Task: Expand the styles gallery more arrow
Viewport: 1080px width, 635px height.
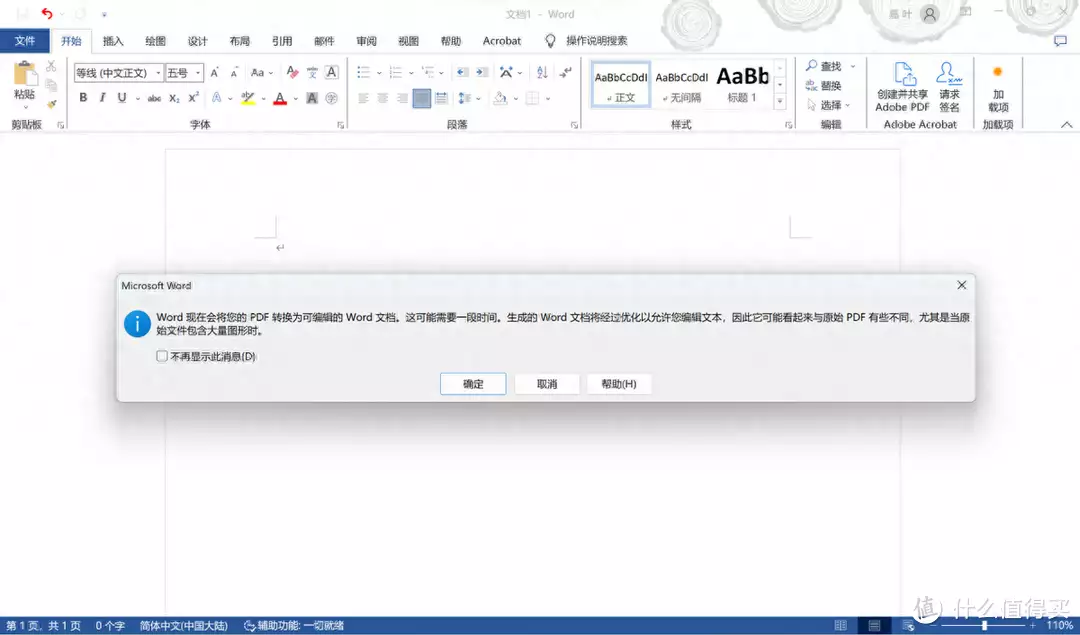Action: coord(780,102)
